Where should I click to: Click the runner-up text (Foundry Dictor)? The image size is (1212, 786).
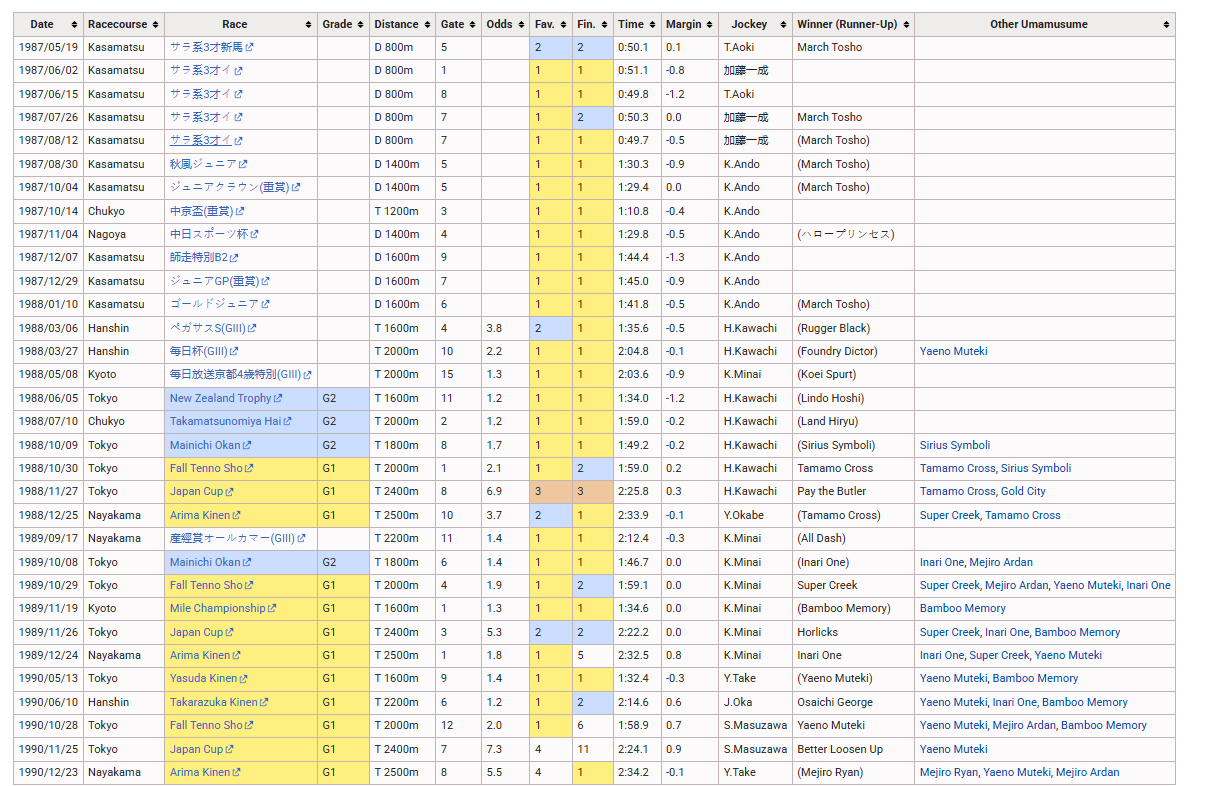click(x=837, y=351)
